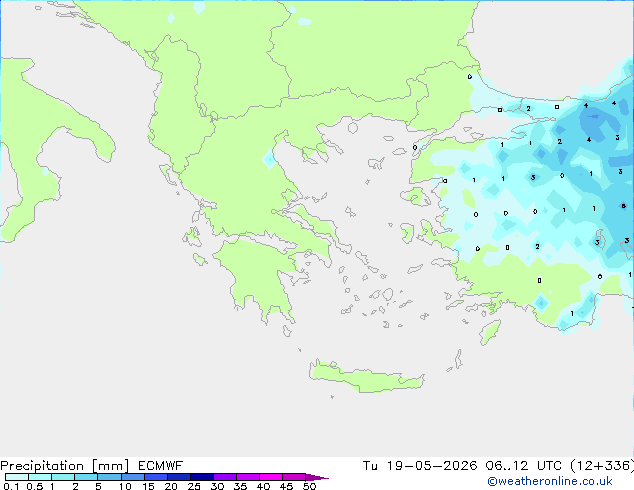Click the island of Crete on the map
Viewport: 634px width, 490px height.
click(366, 377)
